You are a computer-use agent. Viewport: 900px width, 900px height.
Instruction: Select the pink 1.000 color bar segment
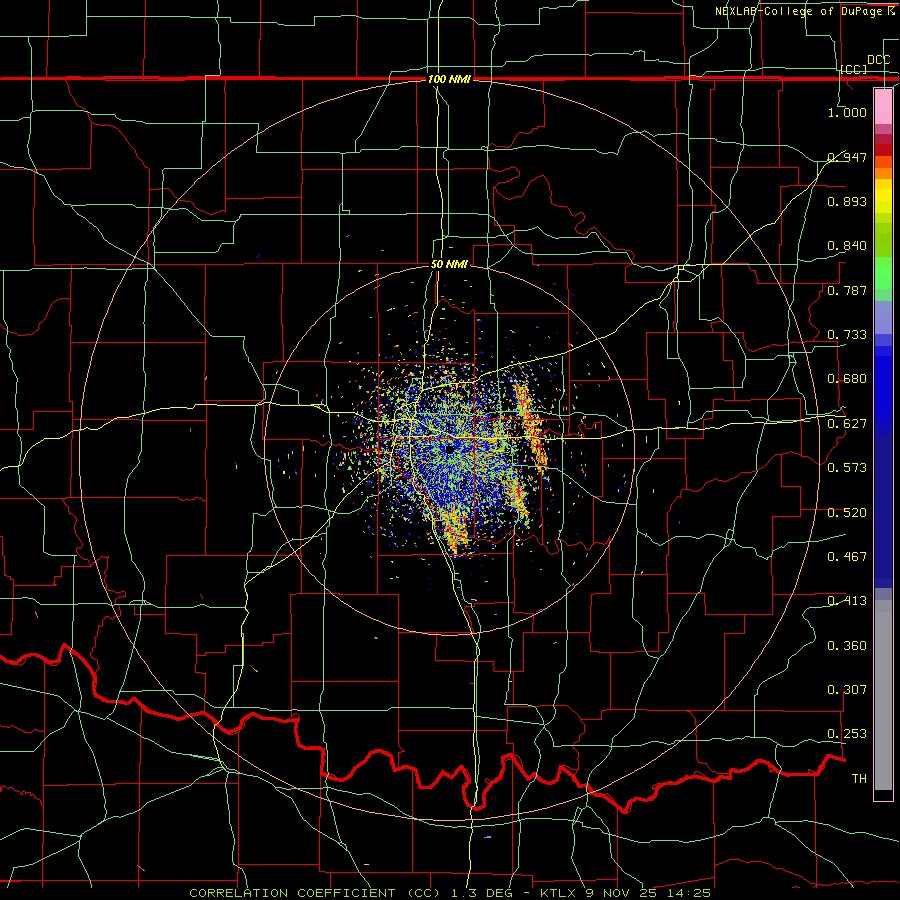click(x=883, y=106)
